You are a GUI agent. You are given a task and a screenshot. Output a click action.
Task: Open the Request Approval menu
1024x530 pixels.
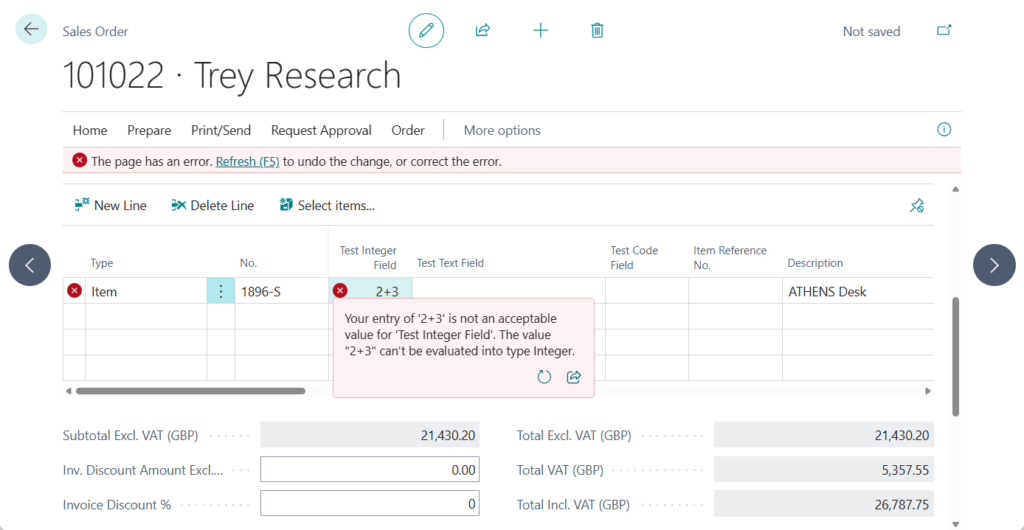321,131
